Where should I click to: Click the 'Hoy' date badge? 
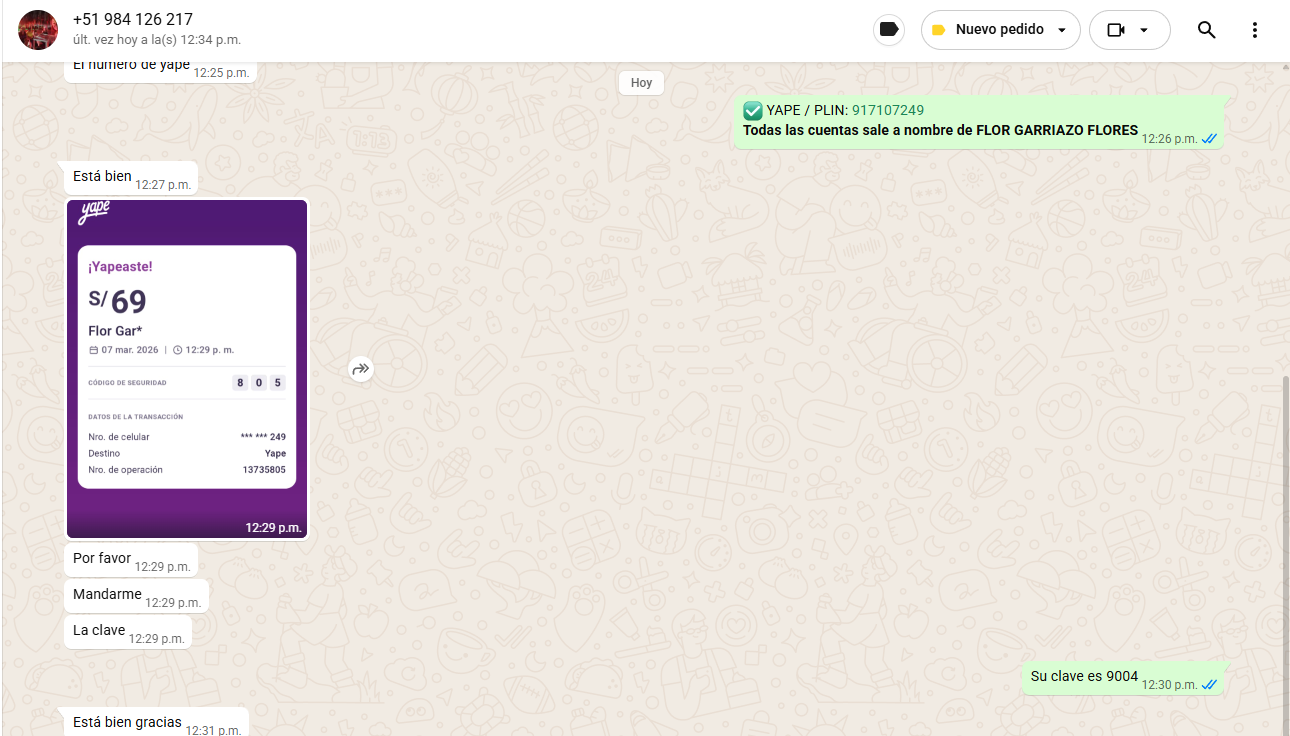tap(641, 83)
